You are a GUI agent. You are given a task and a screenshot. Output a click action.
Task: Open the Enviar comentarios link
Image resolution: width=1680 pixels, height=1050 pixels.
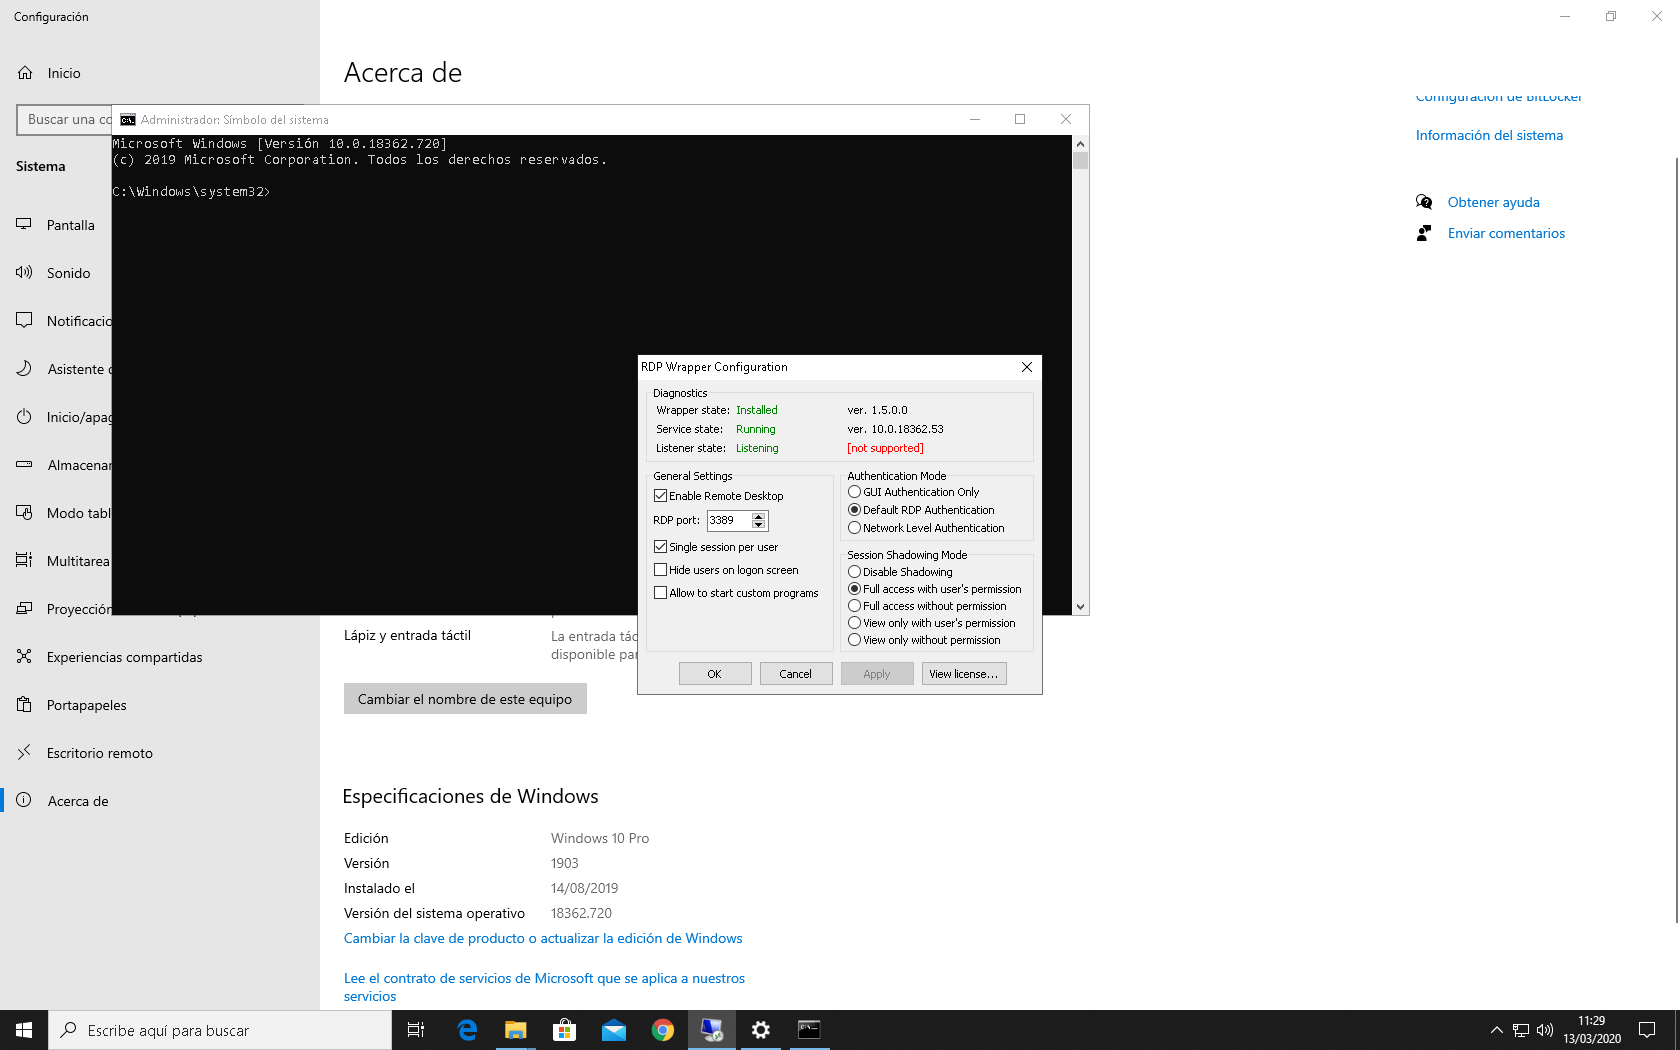(1506, 233)
